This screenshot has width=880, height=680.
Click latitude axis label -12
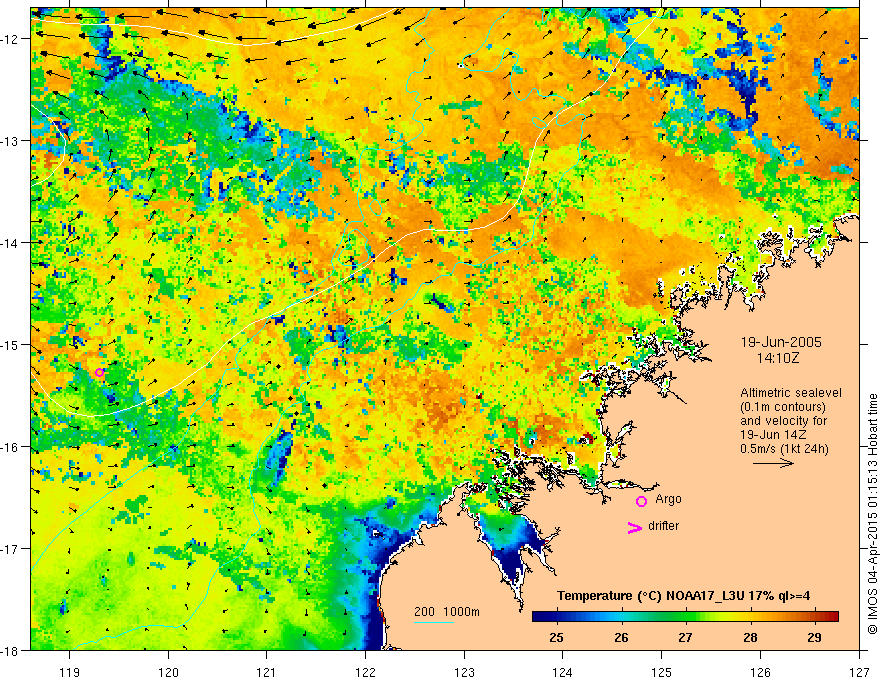pyautogui.click(x=11, y=39)
